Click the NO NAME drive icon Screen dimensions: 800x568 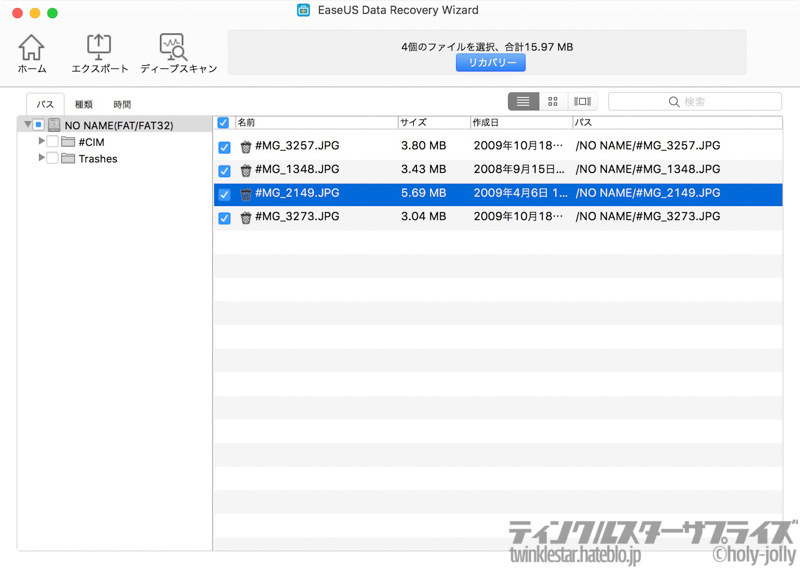(54, 125)
